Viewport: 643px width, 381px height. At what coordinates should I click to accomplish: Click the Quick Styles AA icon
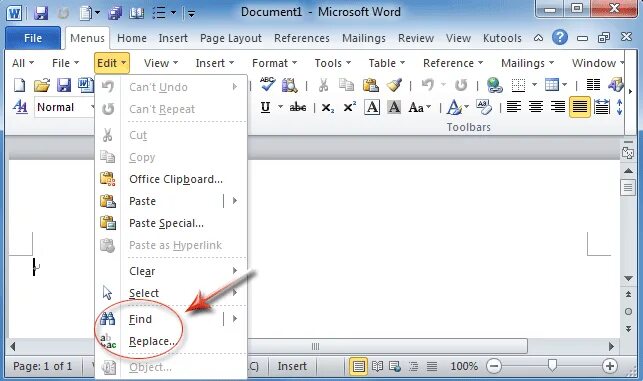pos(20,107)
